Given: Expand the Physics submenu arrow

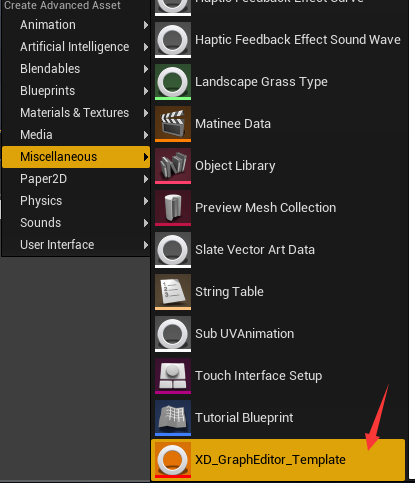Looking at the screenshot, I should click(x=146, y=201).
